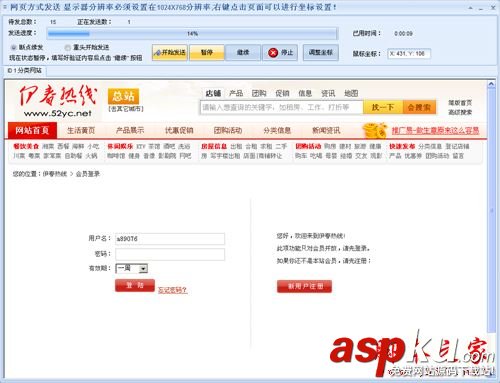Click the page scrollbar up arrow
Viewport: 500px width, 383px height.
[x=491, y=84]
